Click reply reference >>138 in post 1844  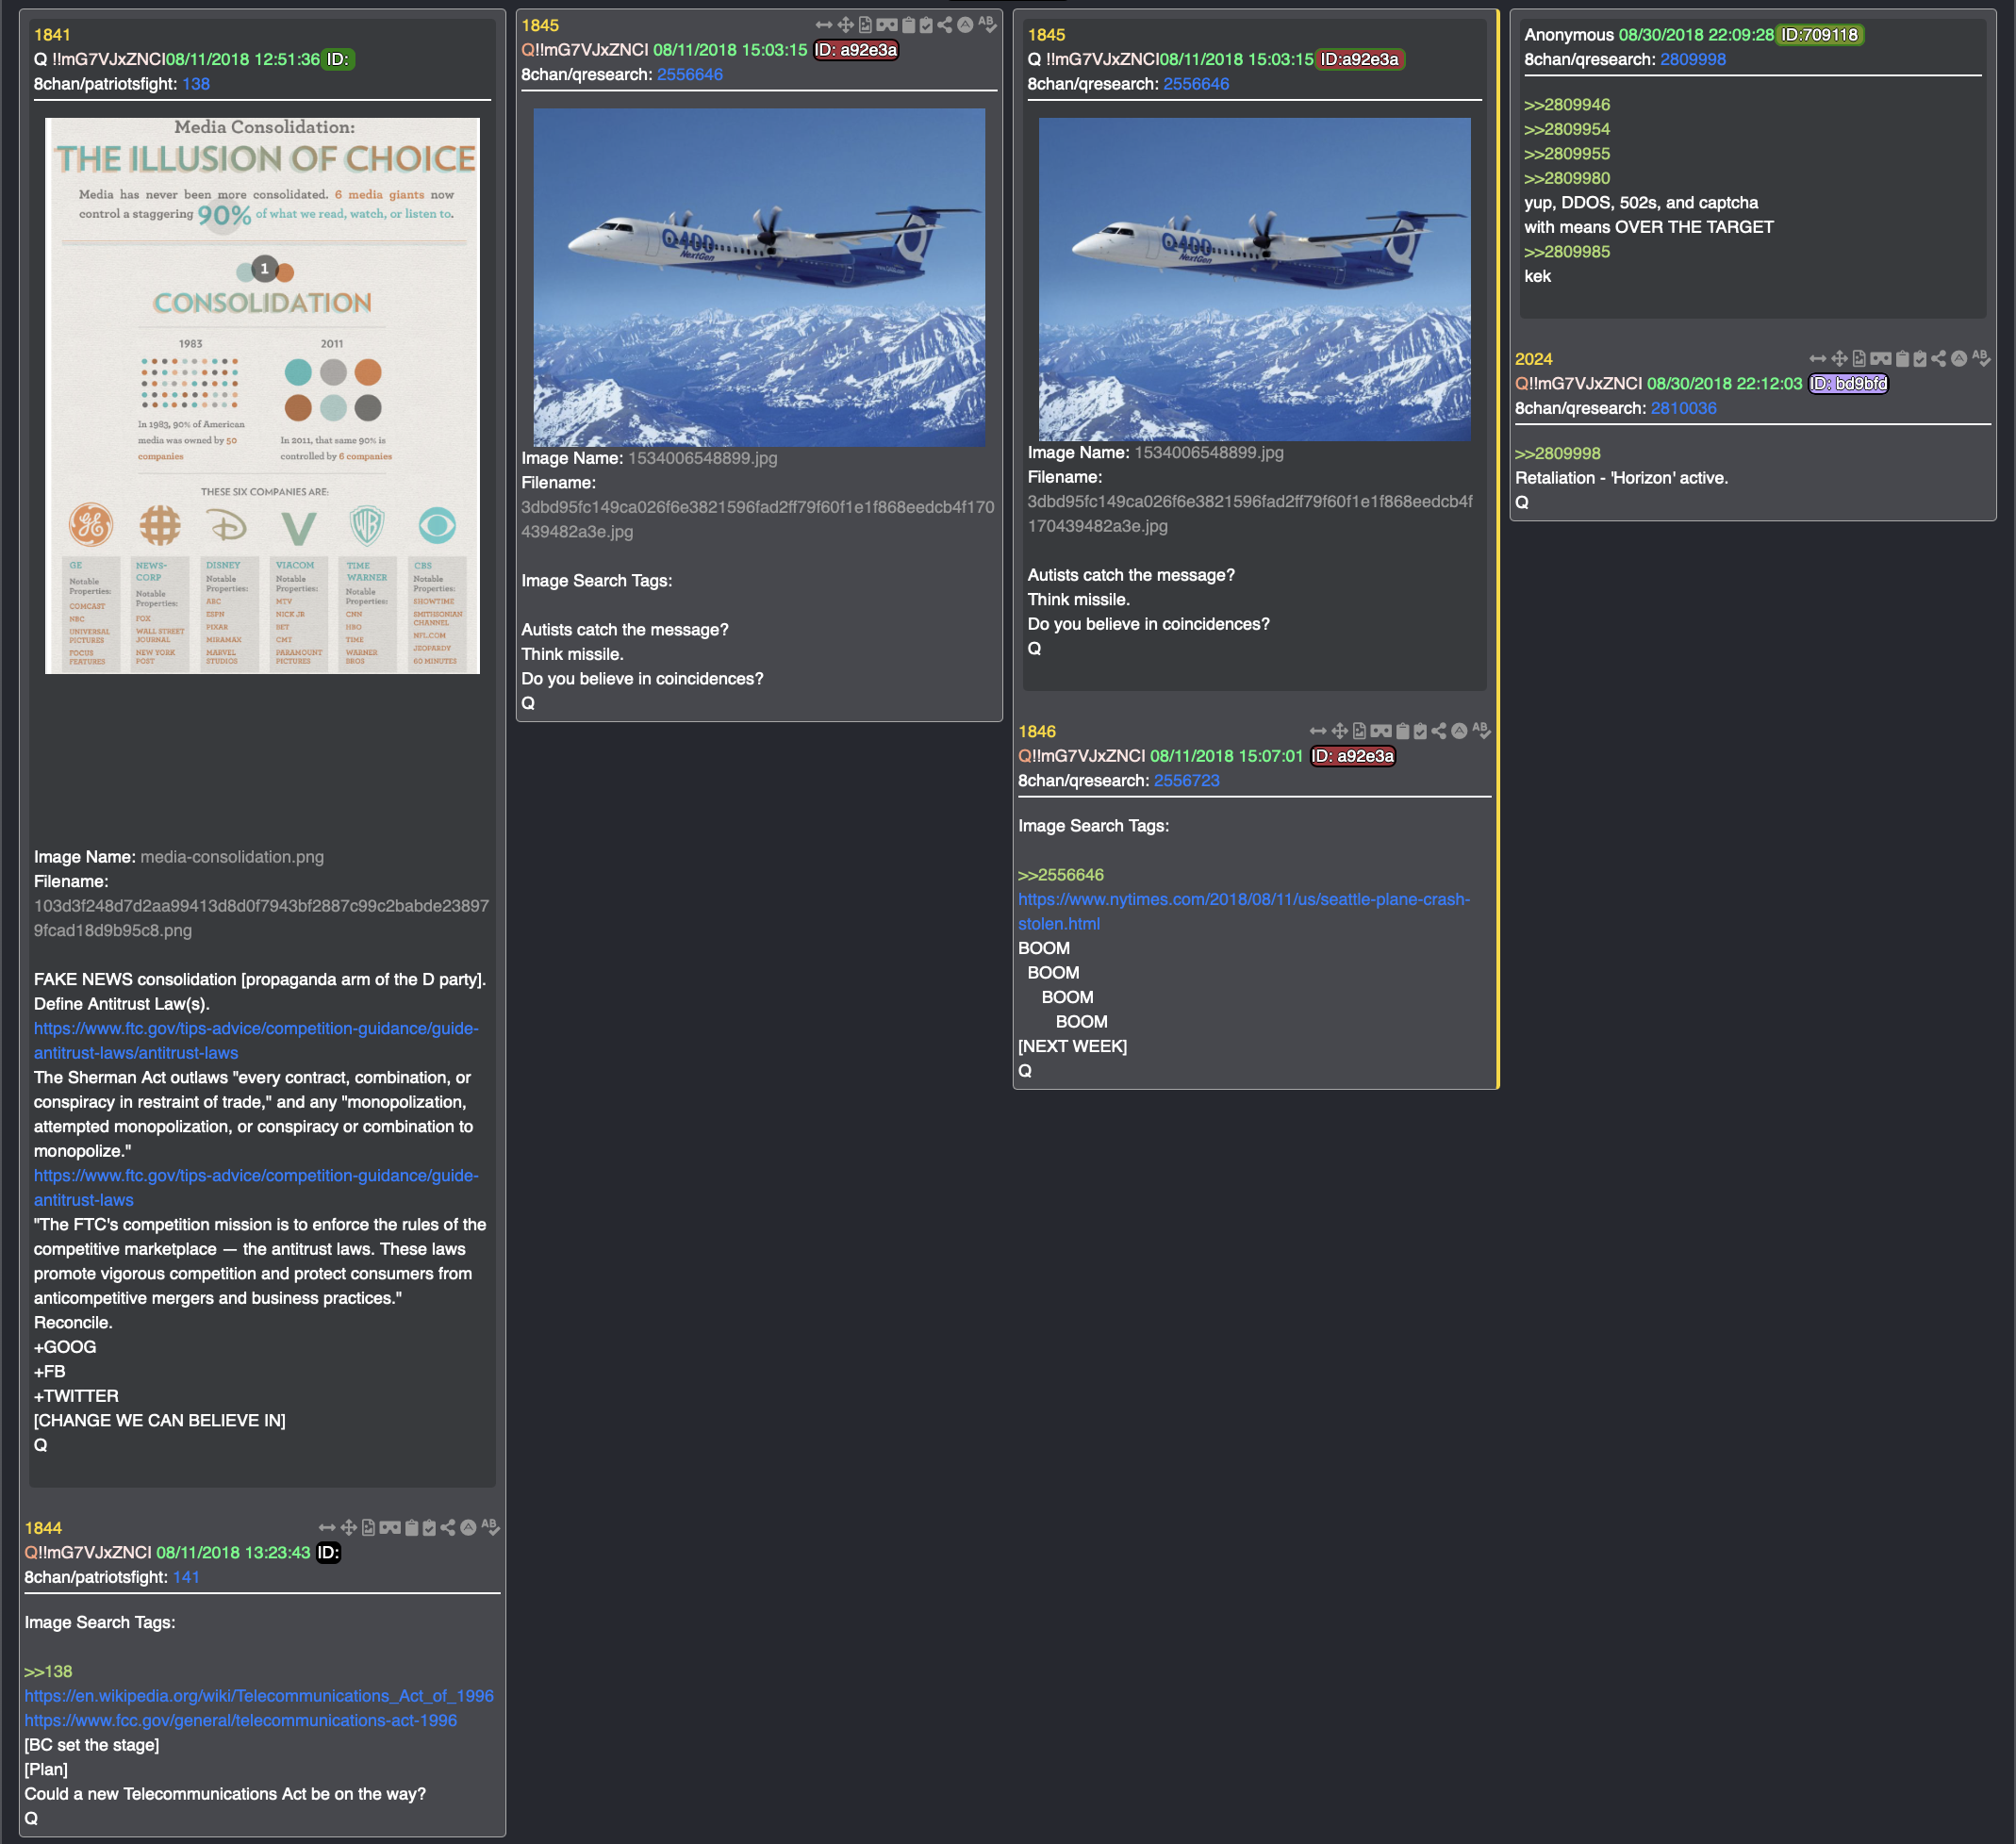[x=48, y=1671]
